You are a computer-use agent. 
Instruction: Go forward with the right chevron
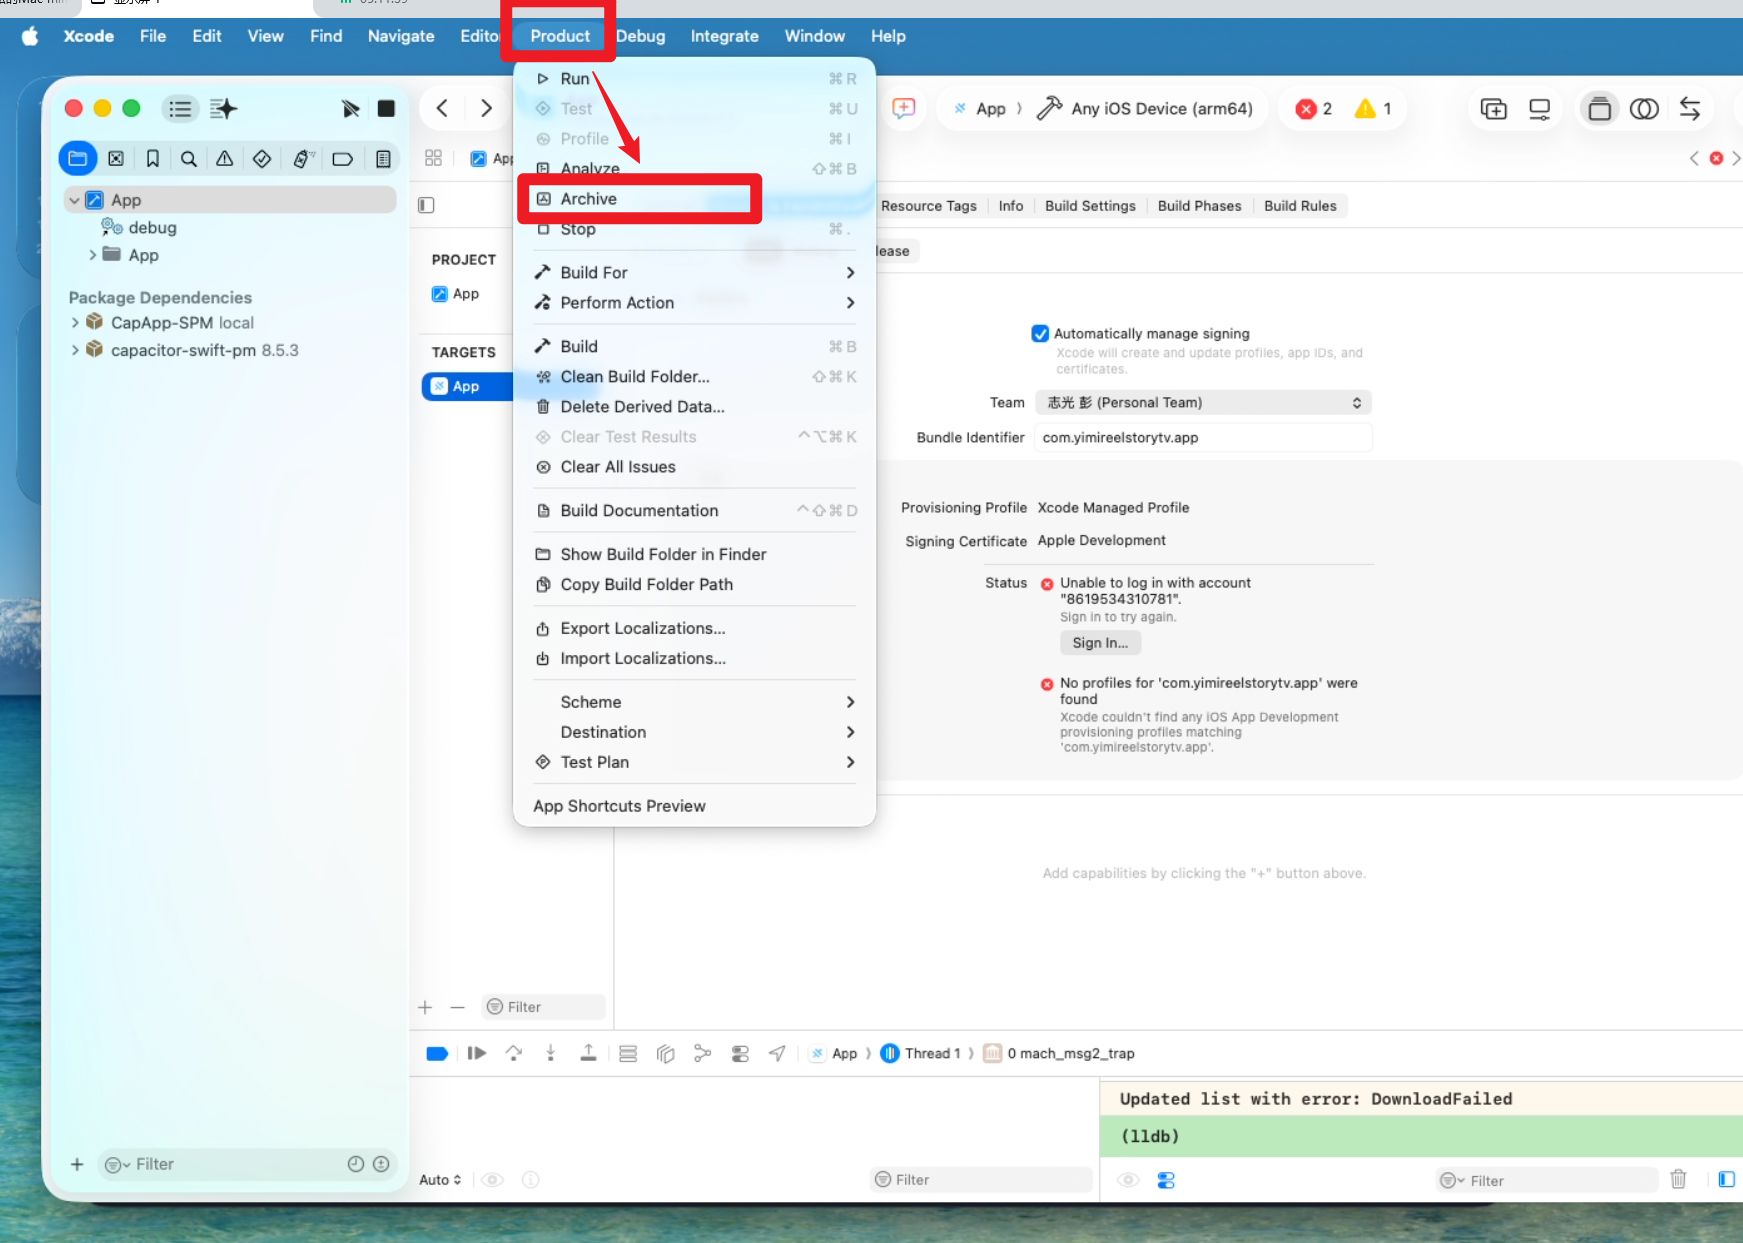486,108
